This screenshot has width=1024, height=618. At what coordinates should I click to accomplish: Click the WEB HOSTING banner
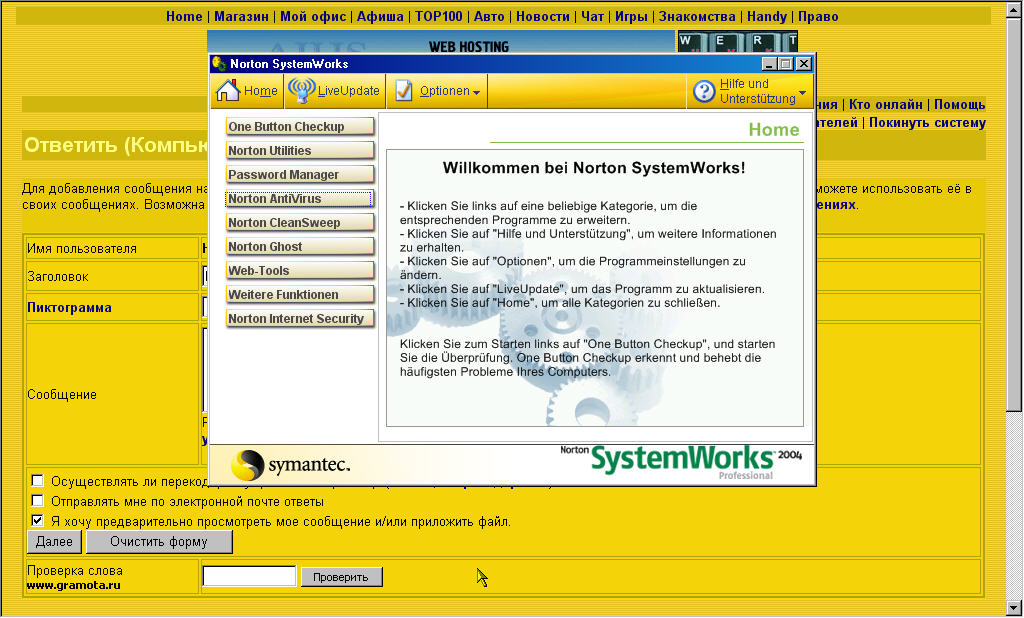(441, 42)
